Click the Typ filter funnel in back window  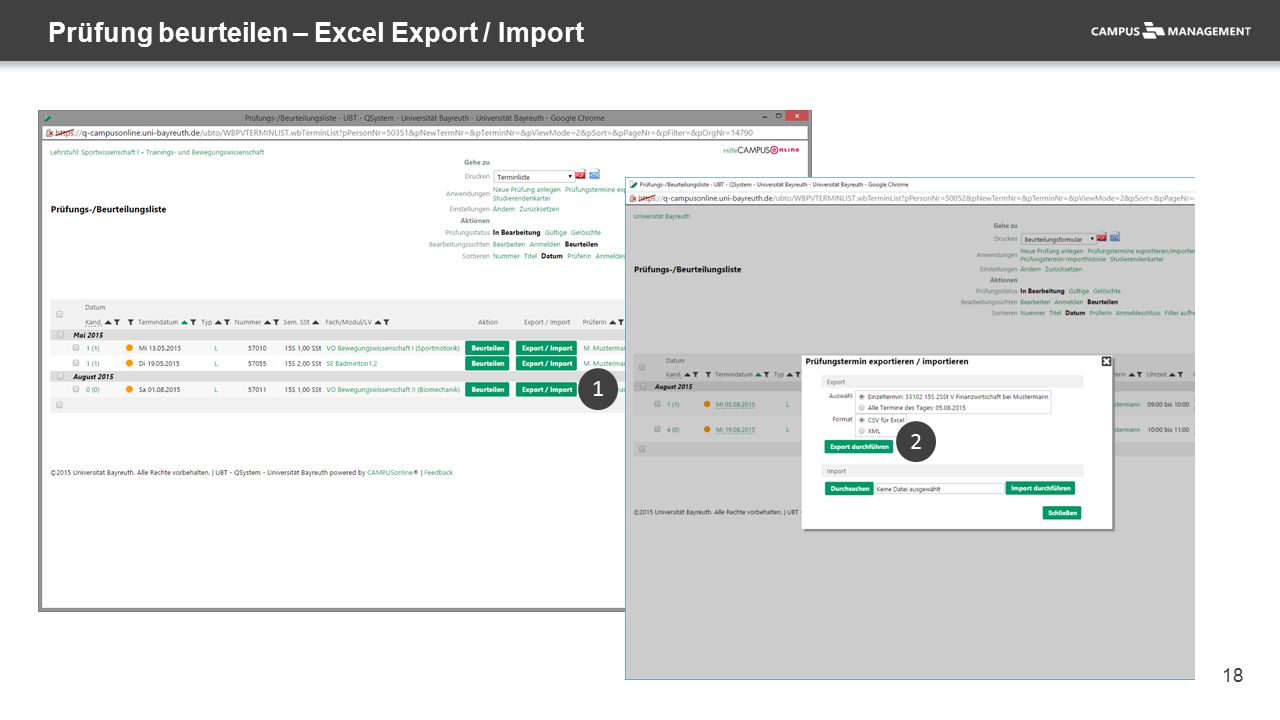(x=227, y=323)
